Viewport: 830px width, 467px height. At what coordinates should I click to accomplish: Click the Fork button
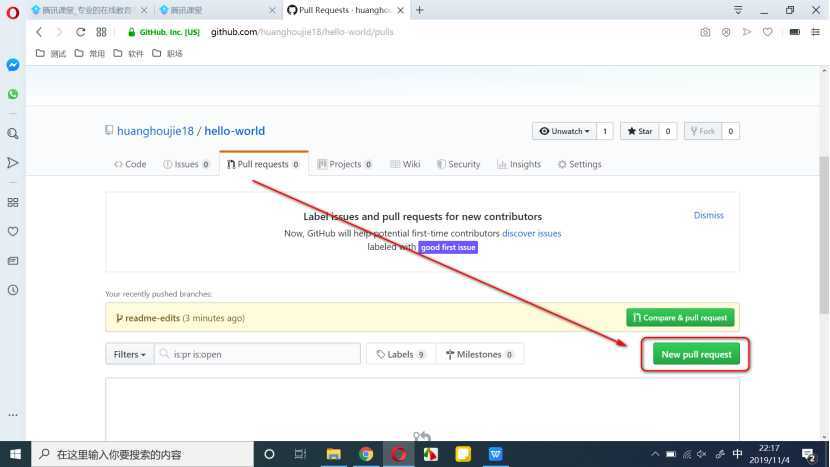(703, 131)
